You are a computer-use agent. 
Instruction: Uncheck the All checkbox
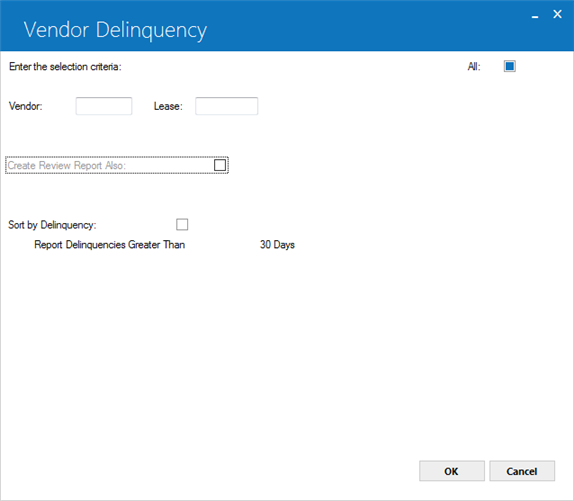tap(510, 66)
